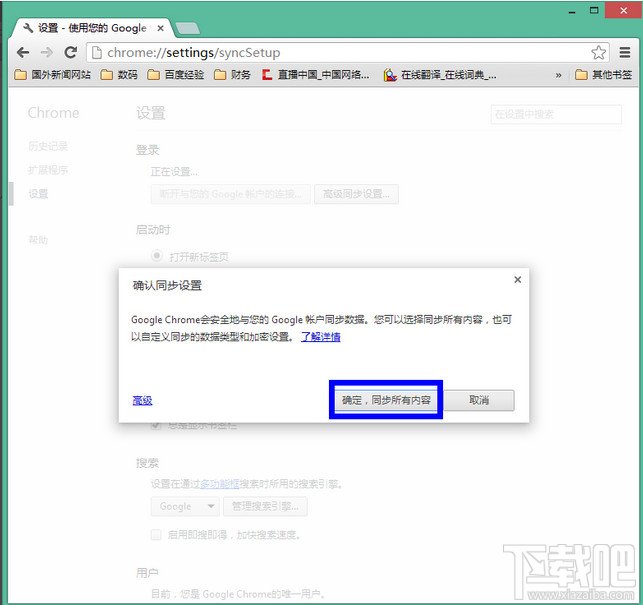
Task: Click the browser Forward arrow
Action: pos(47,53)
